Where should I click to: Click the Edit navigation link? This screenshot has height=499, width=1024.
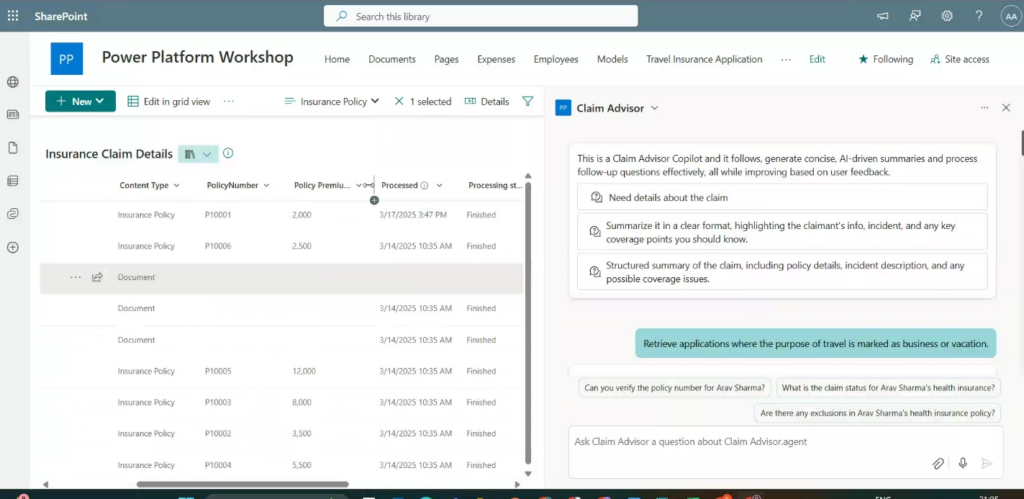pos(817,59)
